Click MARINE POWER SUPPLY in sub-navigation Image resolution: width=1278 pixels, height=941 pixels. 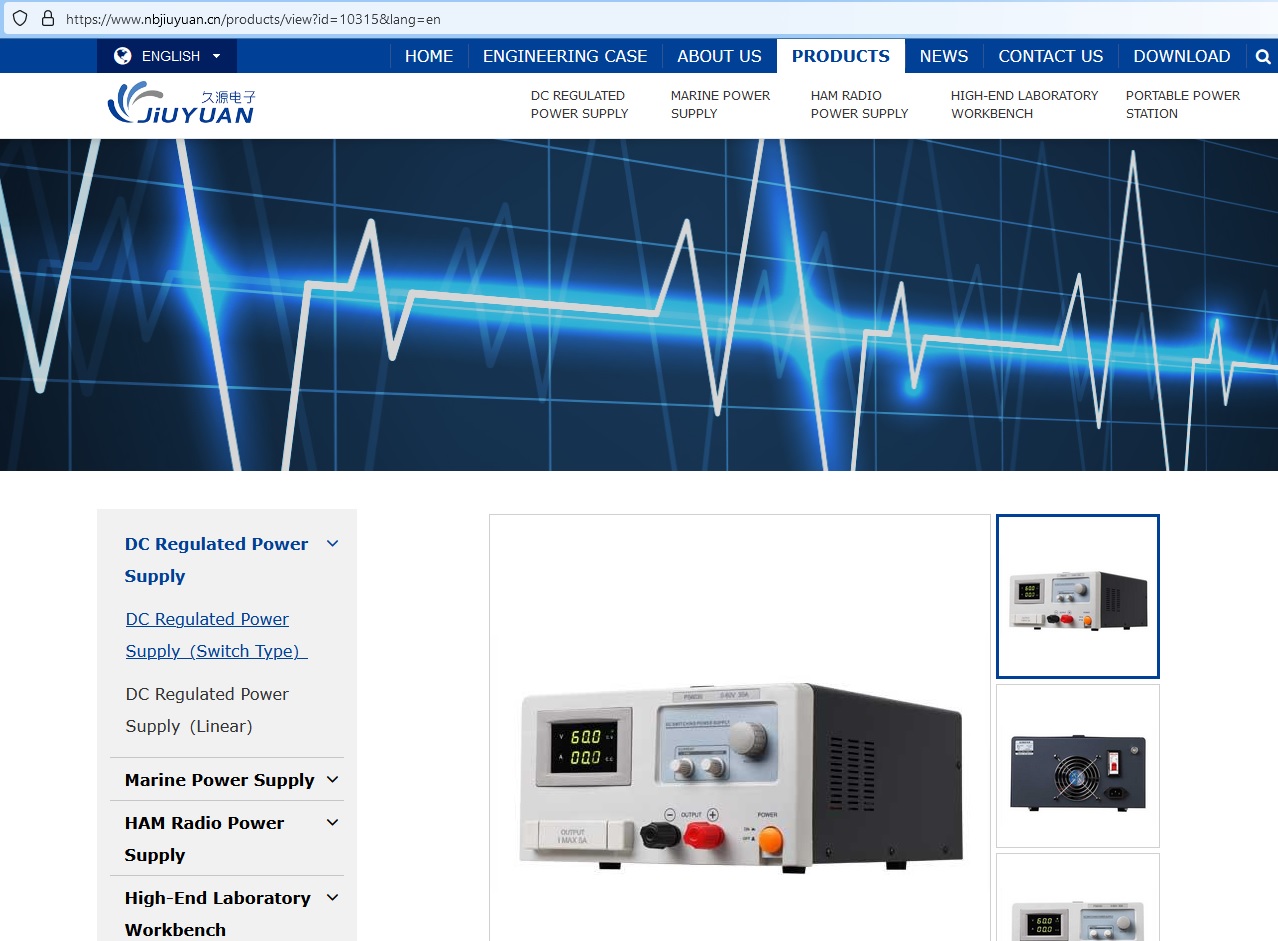720,105
